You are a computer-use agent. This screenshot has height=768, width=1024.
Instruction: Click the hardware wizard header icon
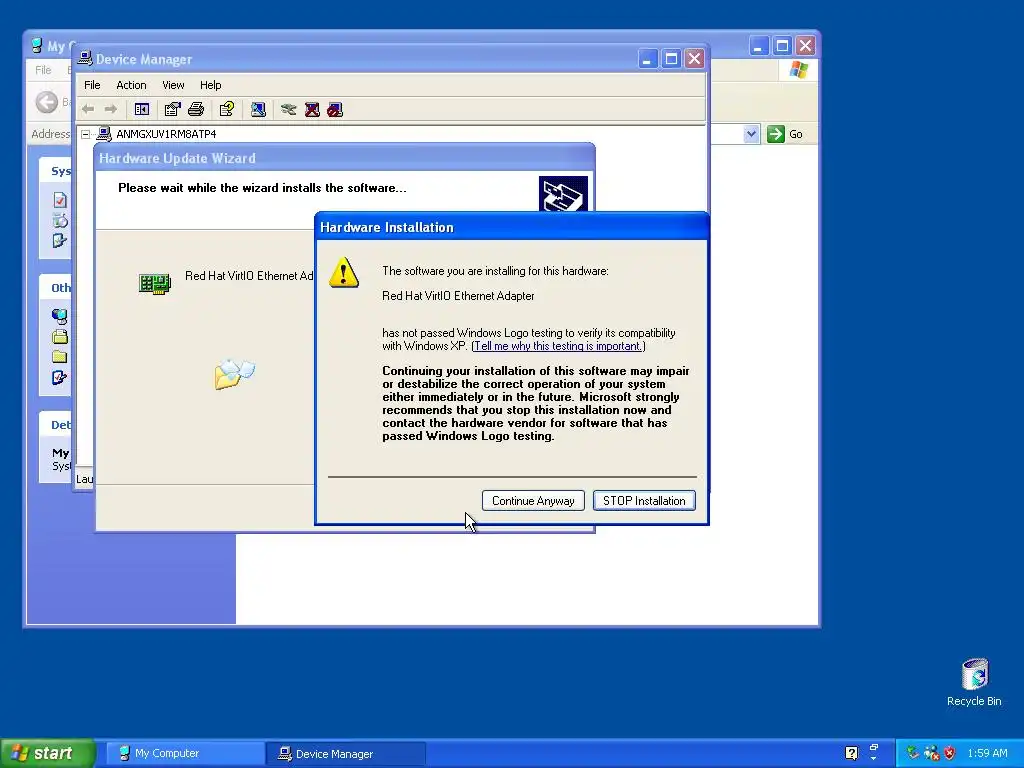(x=563, y=193)
